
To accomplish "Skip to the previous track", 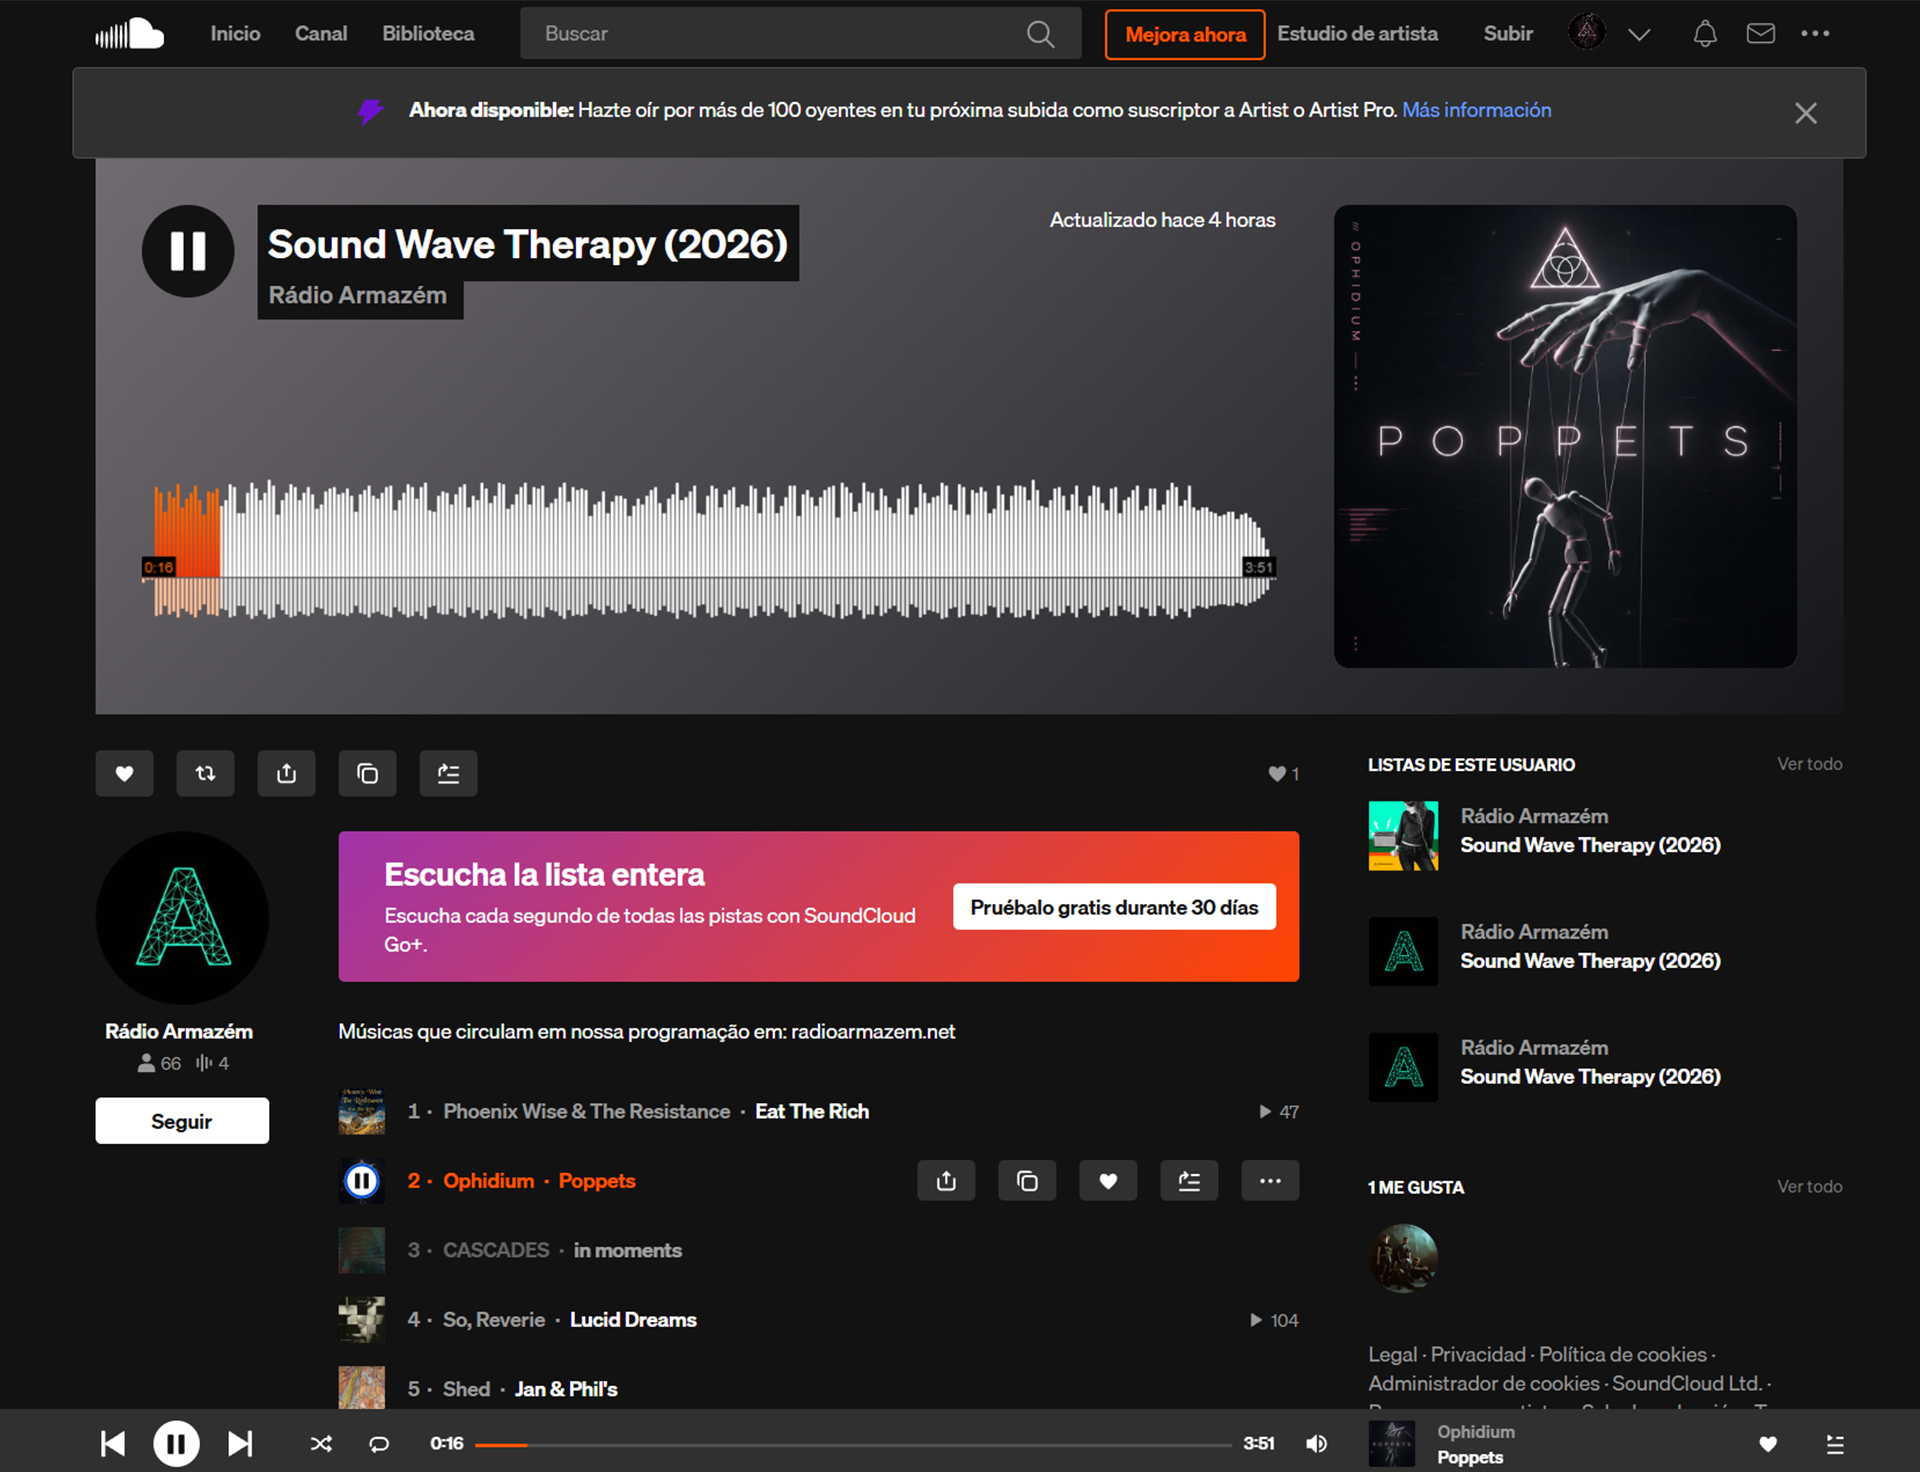I will (x=113, y=1443).
